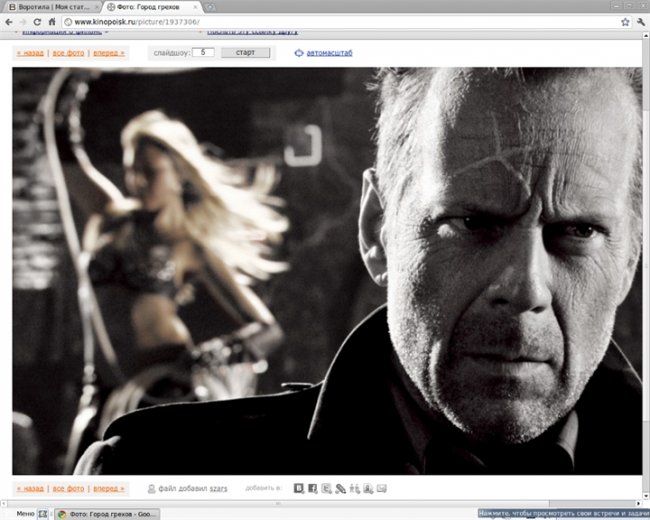Switch to the Воротила browser tab
This screenshot has width=650, height=520.
tap(44, 6)
